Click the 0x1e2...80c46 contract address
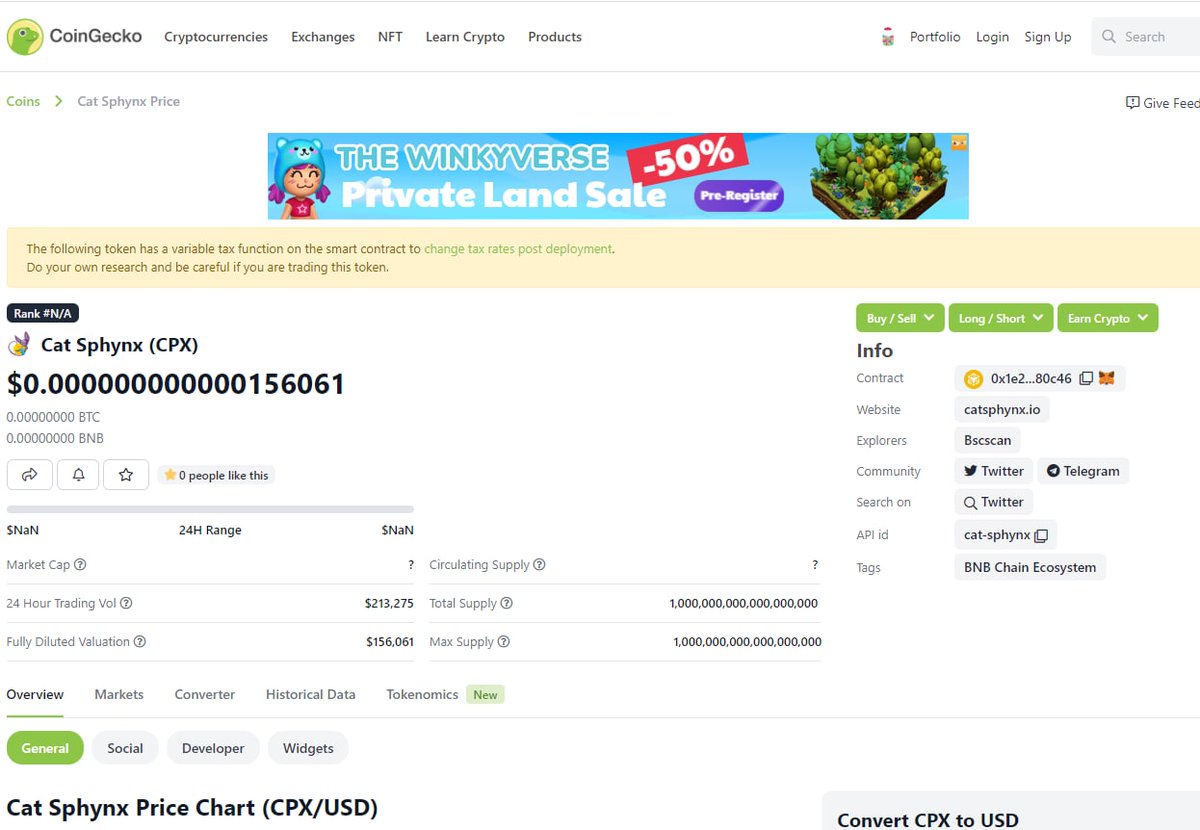This screenshot has height=830, width=1200. pos(1031,379)
